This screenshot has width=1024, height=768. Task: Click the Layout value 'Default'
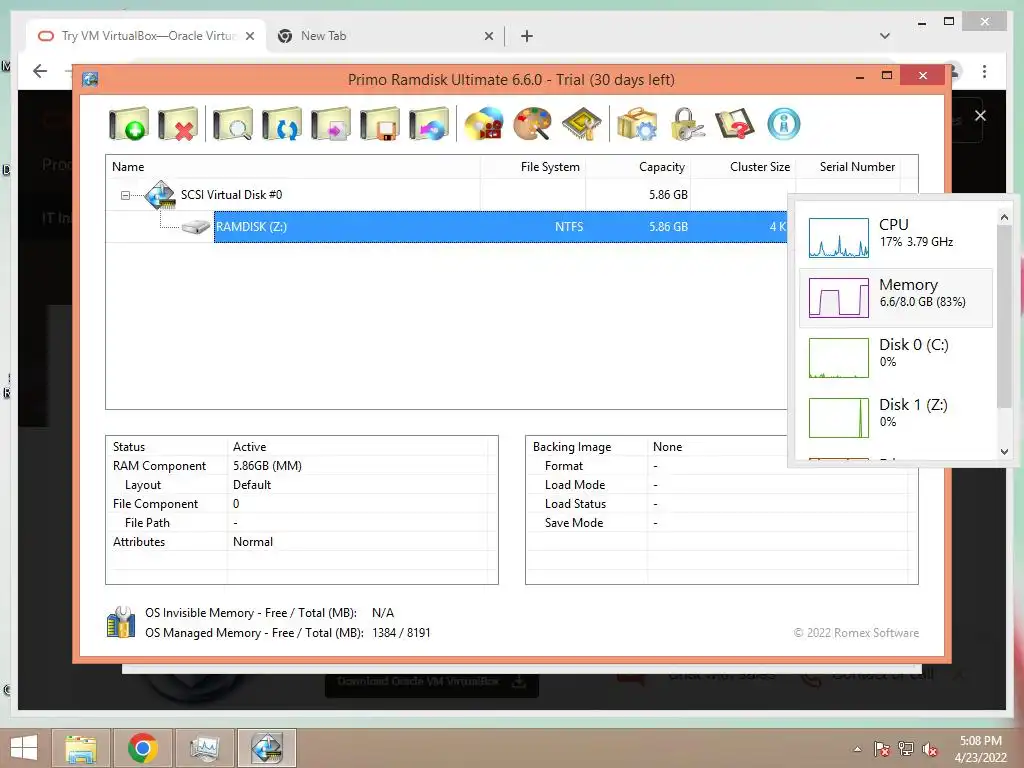click(251, 485)
